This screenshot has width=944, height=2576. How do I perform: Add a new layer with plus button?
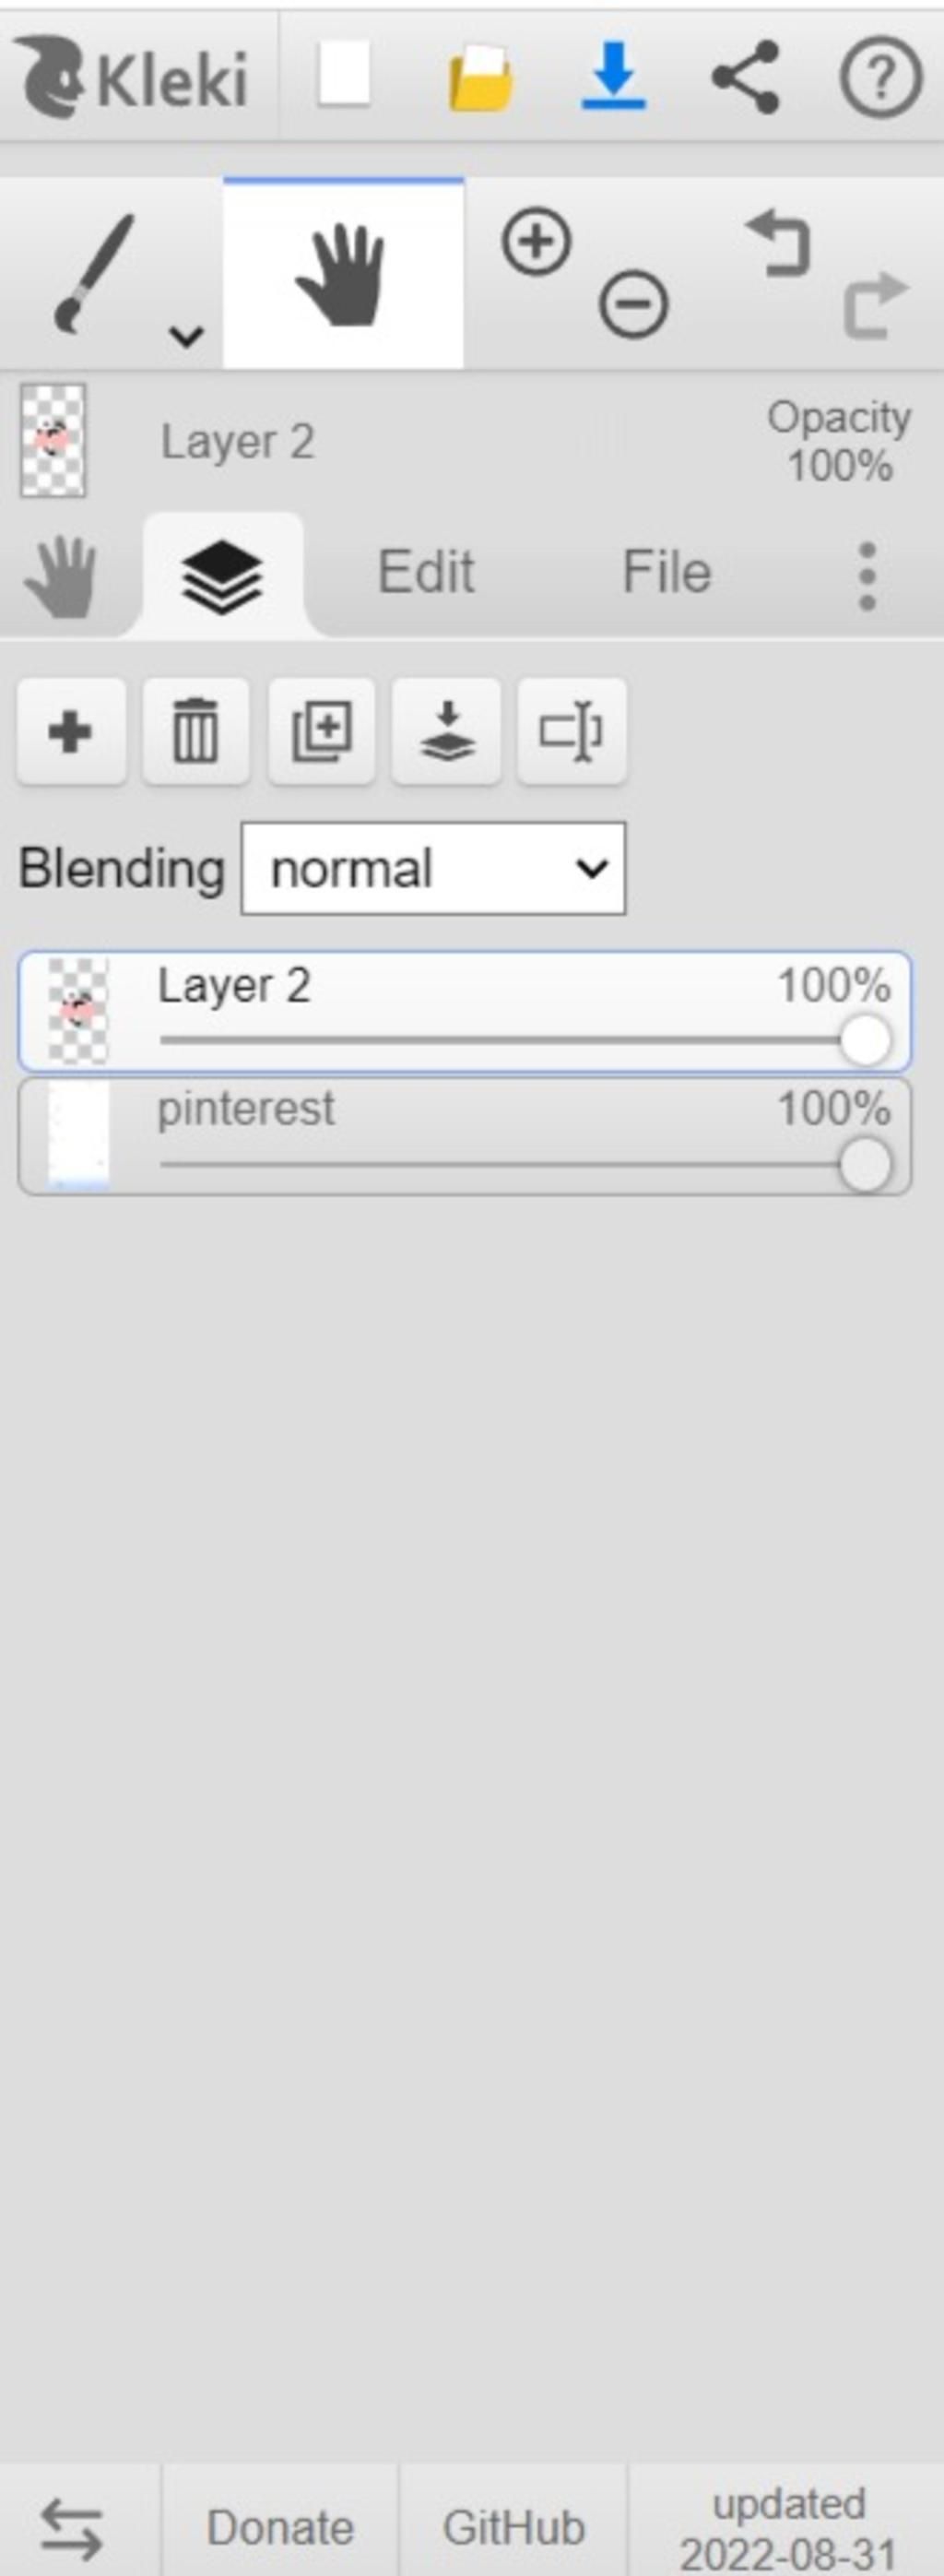coord(71,731)
